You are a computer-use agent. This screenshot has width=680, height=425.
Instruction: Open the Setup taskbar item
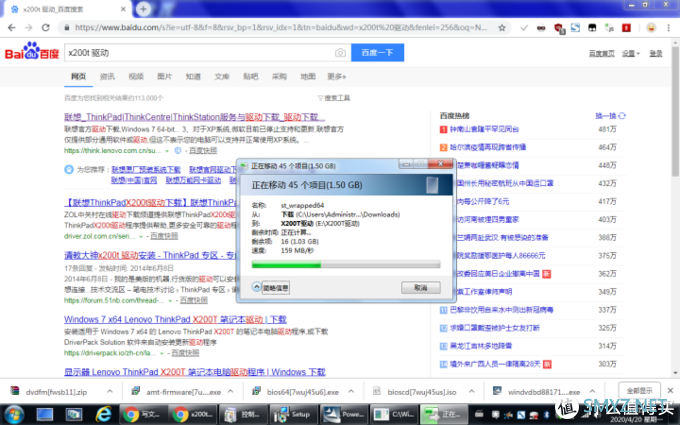click(x=292, y=415)
